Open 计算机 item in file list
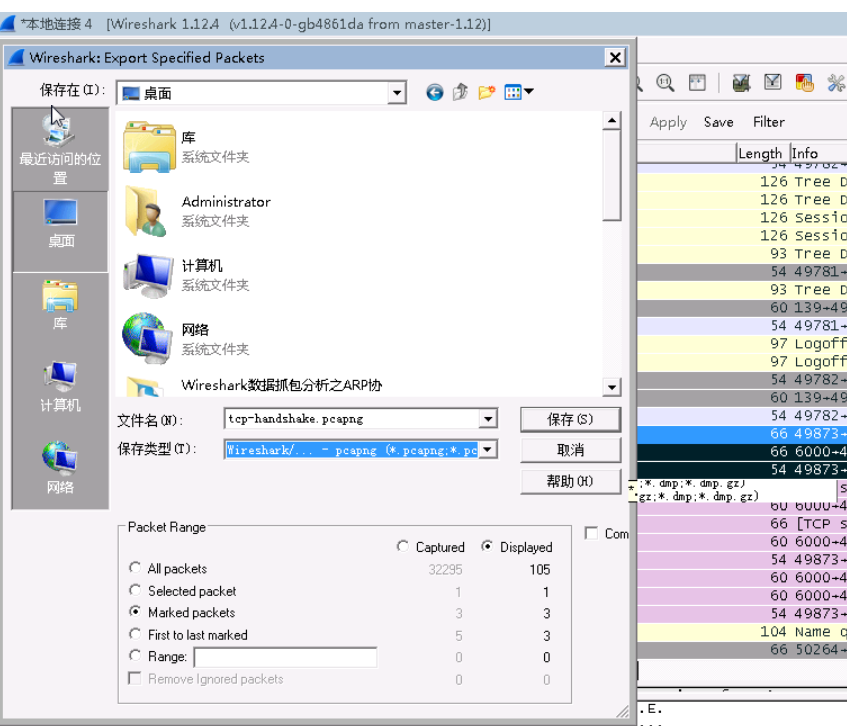This screenshot has width=847, height=726. (x=186, y=275)
